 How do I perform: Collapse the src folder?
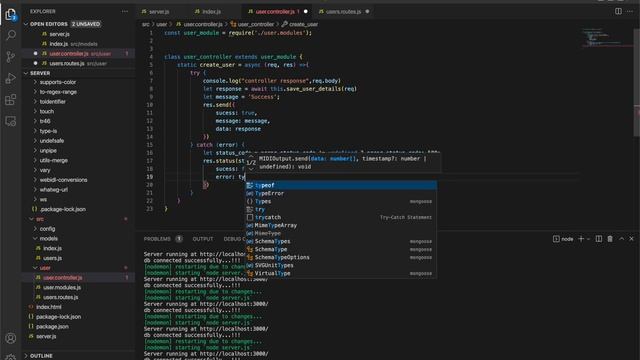pos(40,219)
